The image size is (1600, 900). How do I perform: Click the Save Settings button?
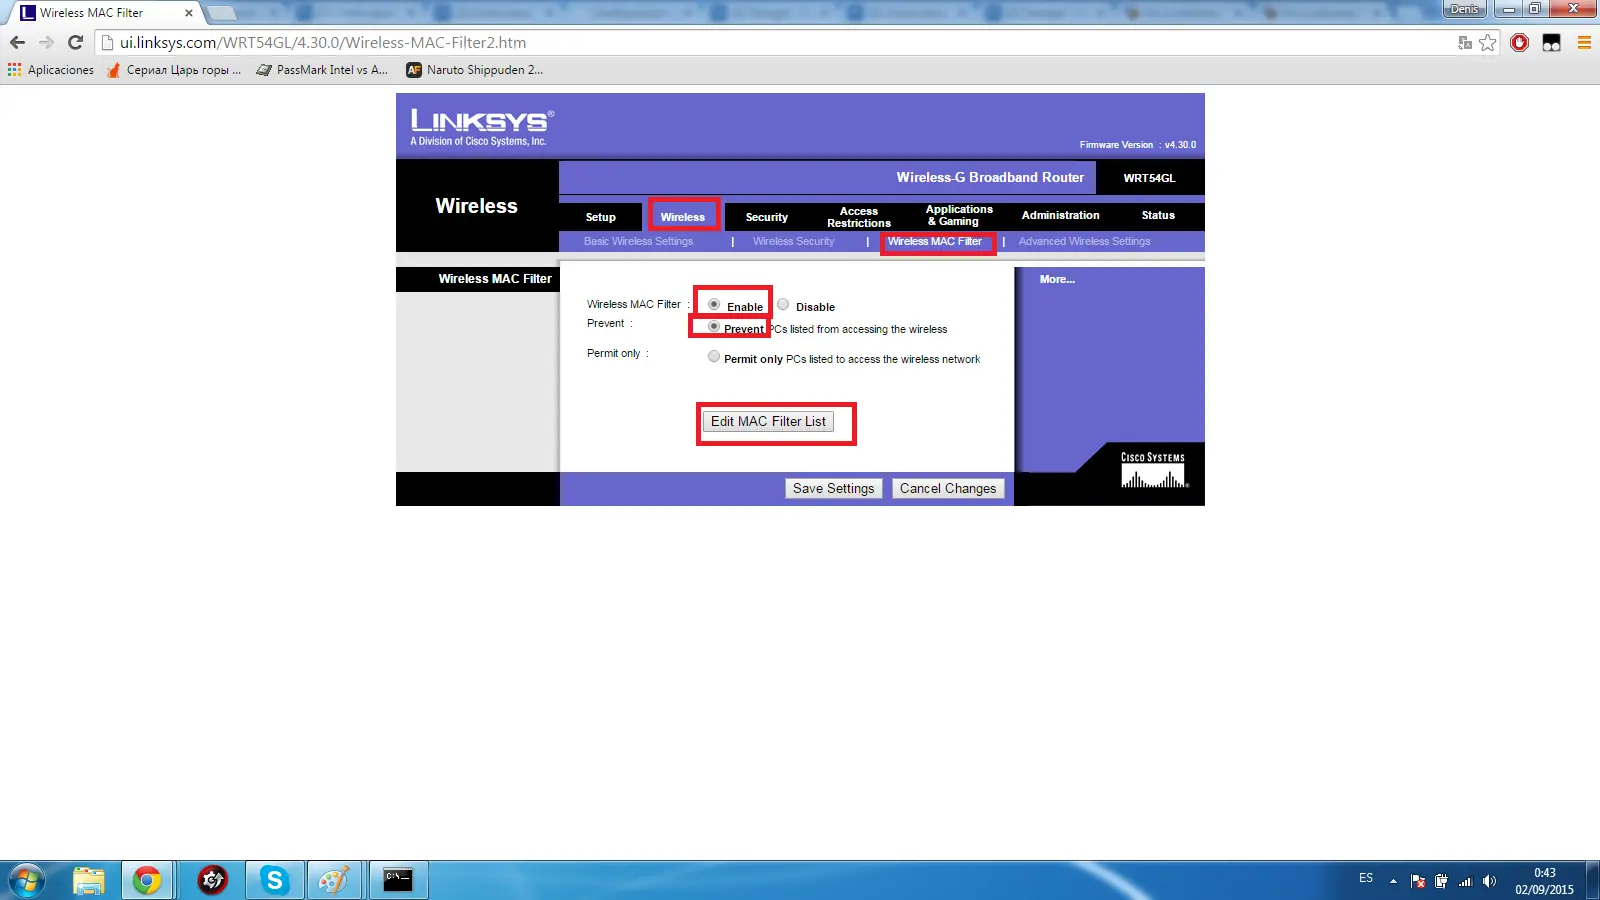[833, 489]
